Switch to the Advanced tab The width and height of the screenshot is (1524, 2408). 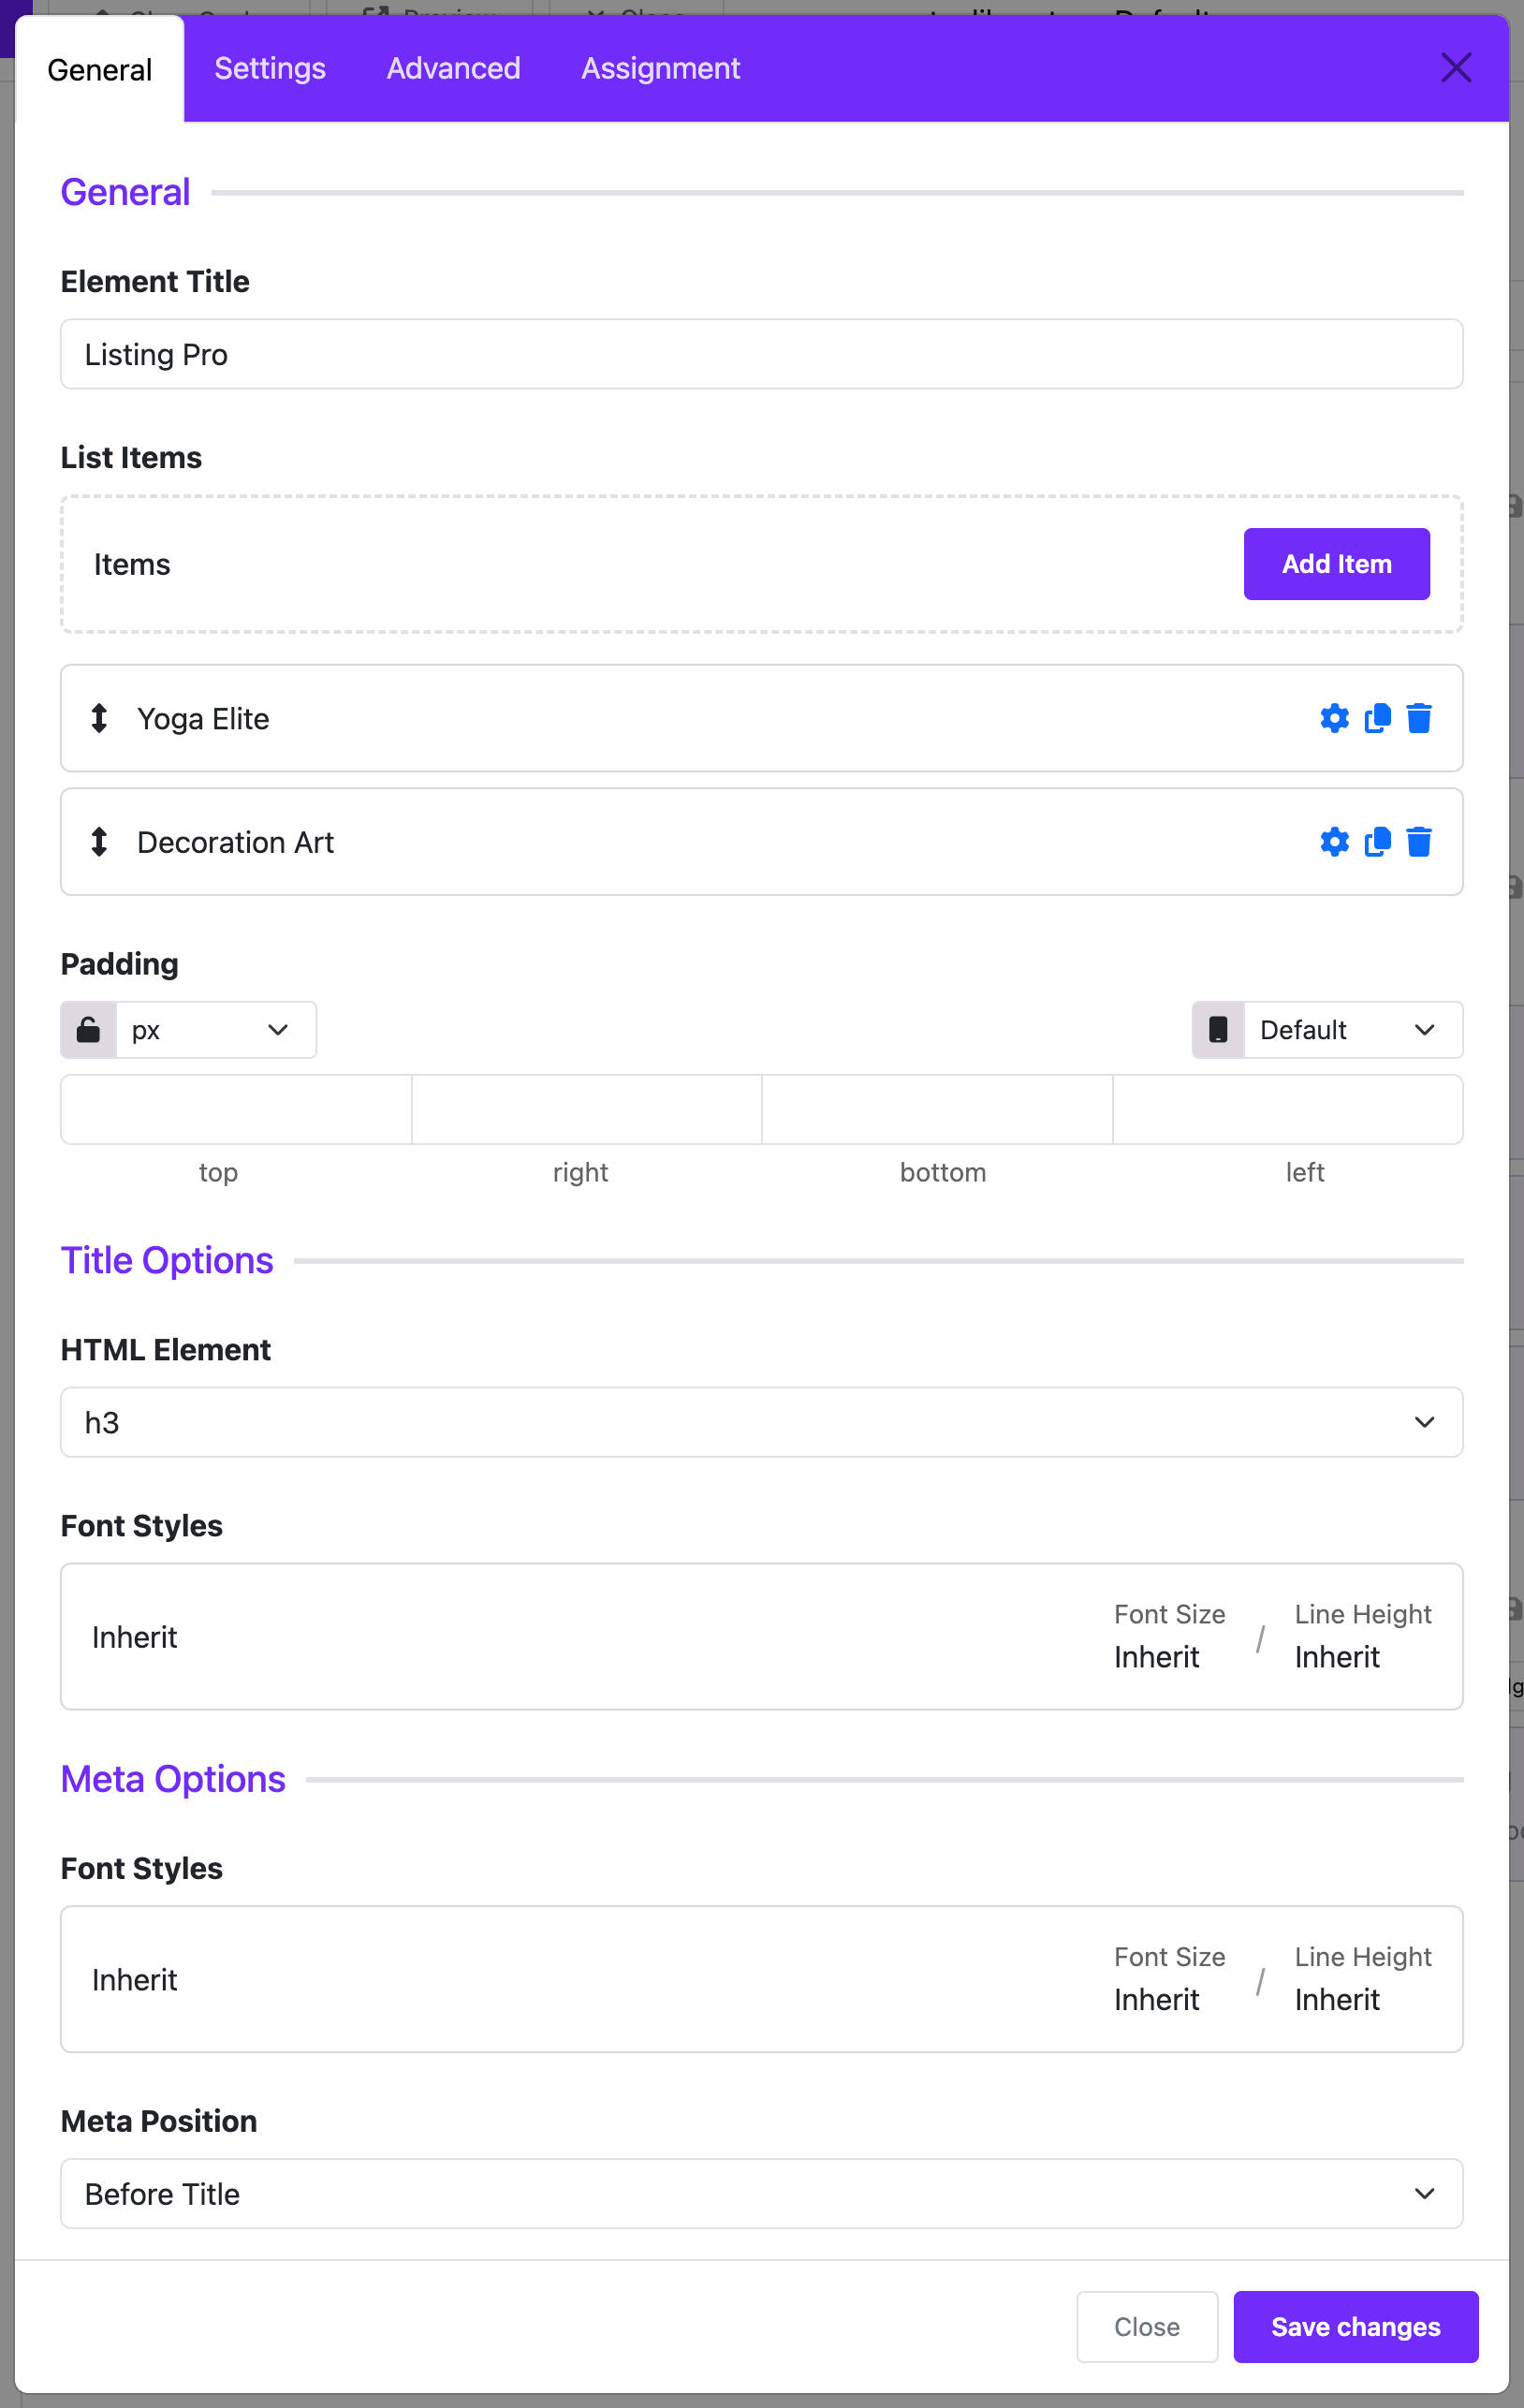[454, 68]
